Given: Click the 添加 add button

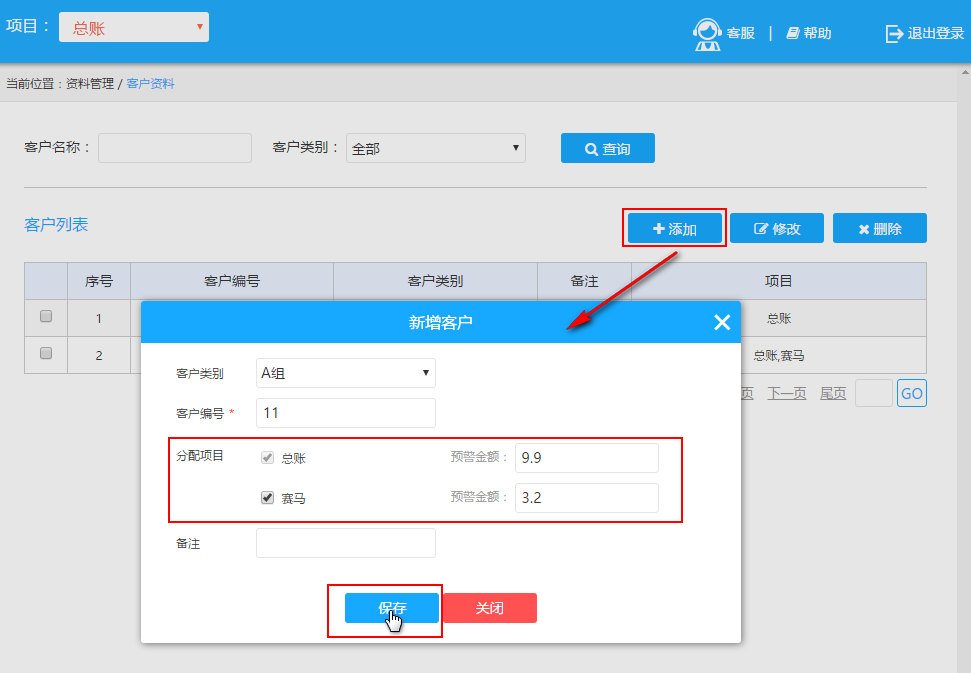Looking at the screenshot, I should tap(675, 228).
